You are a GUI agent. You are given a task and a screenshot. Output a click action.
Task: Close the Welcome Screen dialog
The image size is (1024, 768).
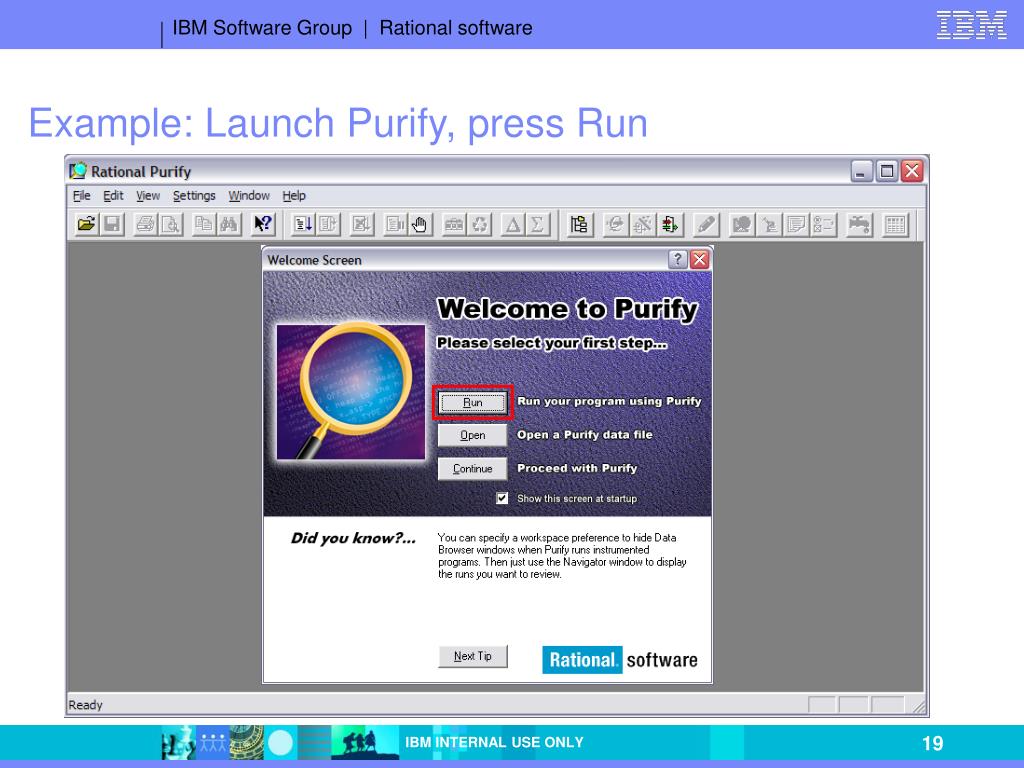point(699,259)
